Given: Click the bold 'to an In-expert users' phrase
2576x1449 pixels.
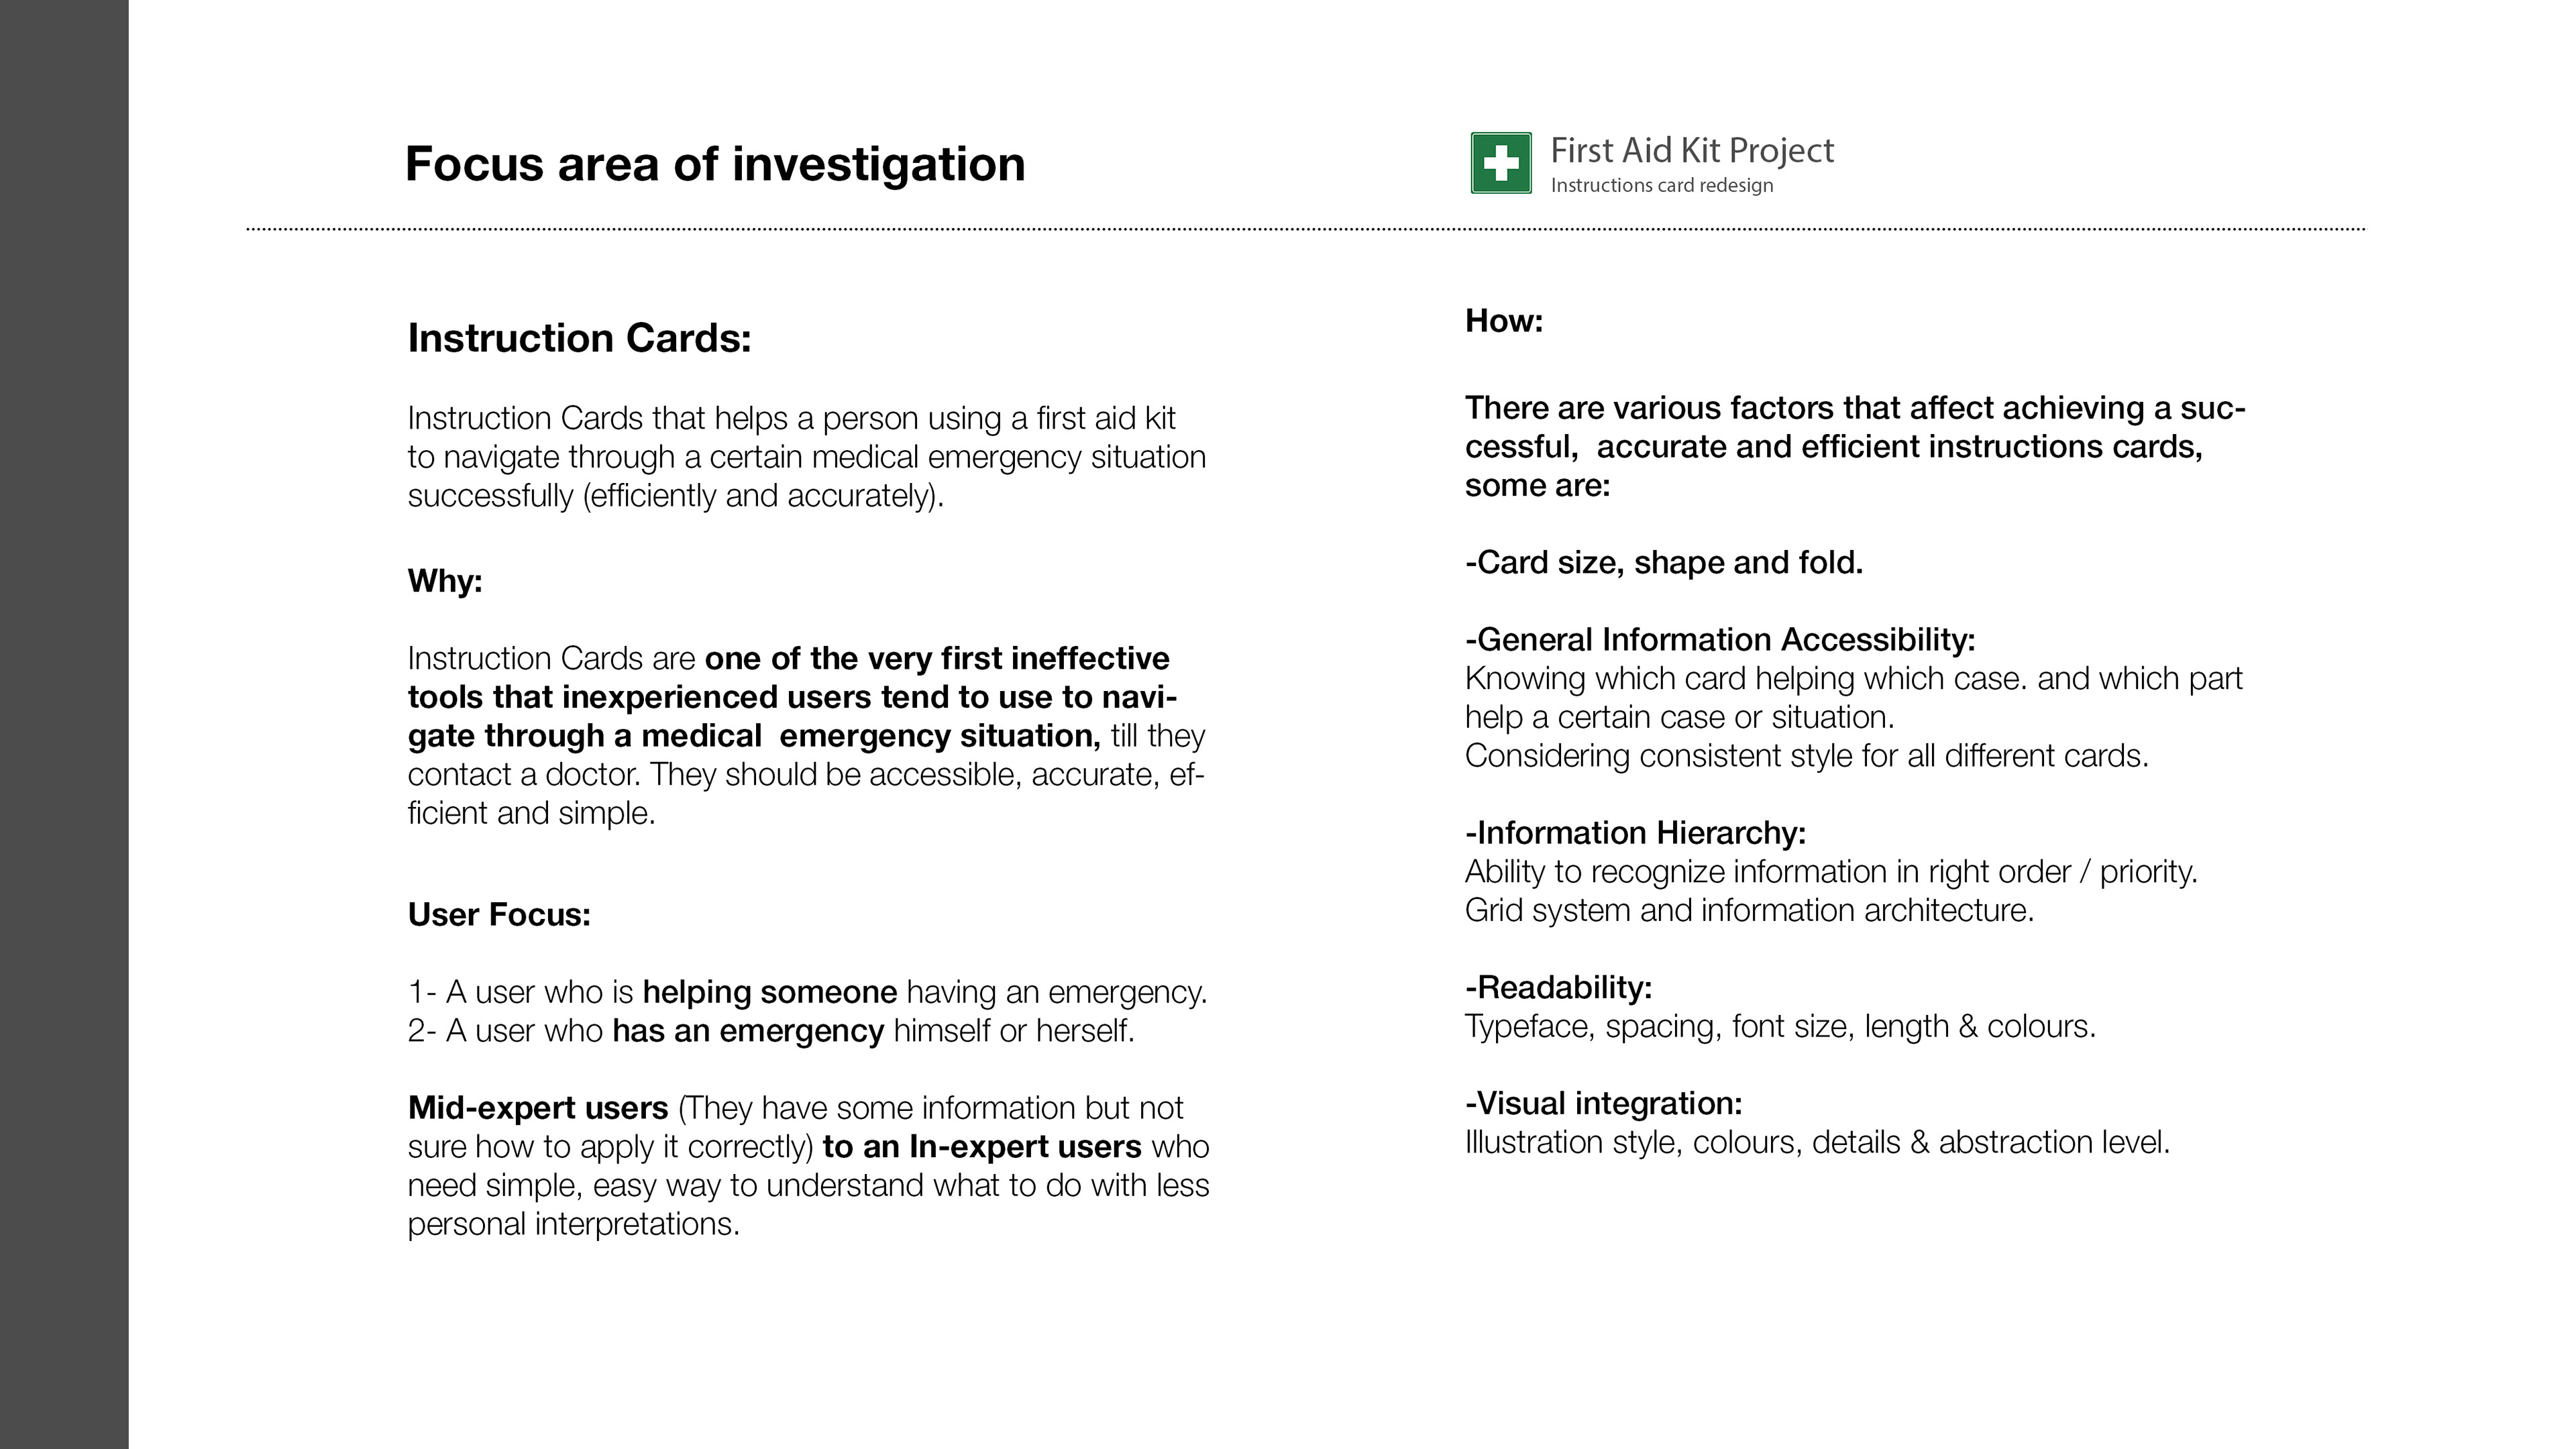Looking at the screenshot, I should click(982, 1147).
